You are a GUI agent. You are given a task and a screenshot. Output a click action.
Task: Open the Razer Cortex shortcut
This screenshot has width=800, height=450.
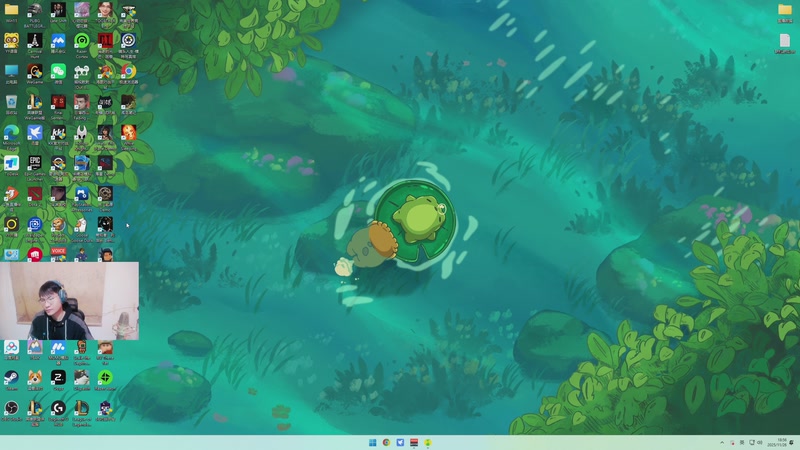pos(82,42)
